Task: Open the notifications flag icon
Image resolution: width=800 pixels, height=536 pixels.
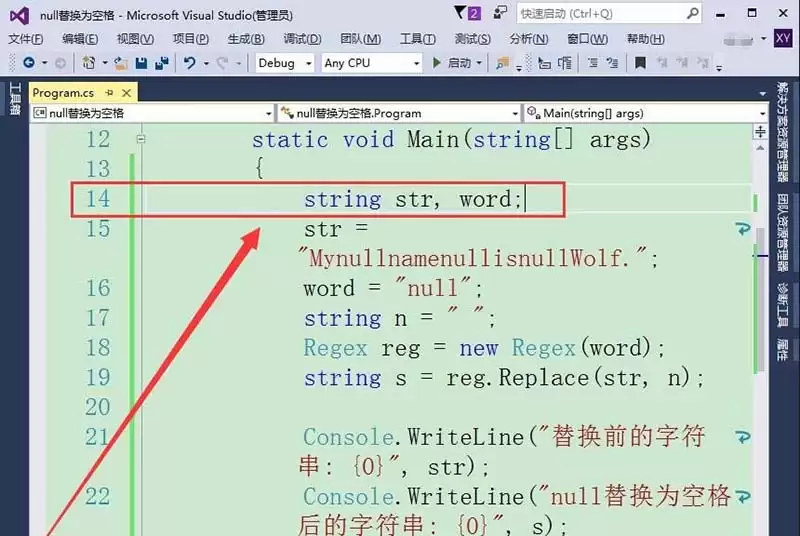Action: (x=462, y=13)
